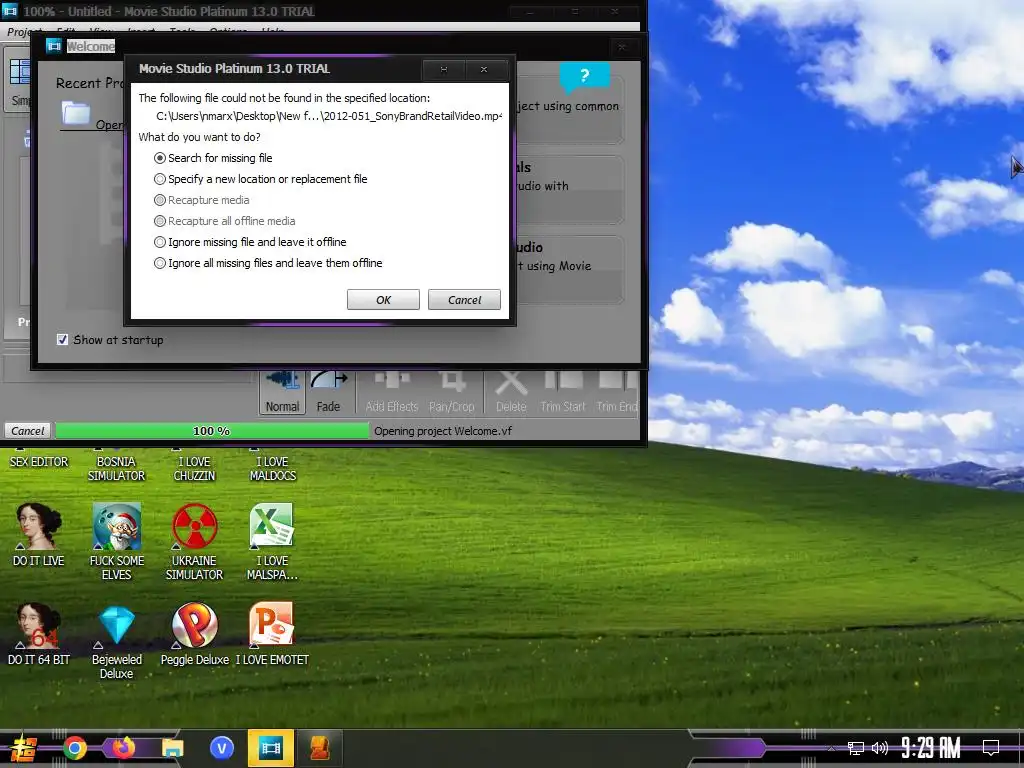
Task: Click the I LOVE CHUZZIN desktop label
Action: click(x=194, y=468)
